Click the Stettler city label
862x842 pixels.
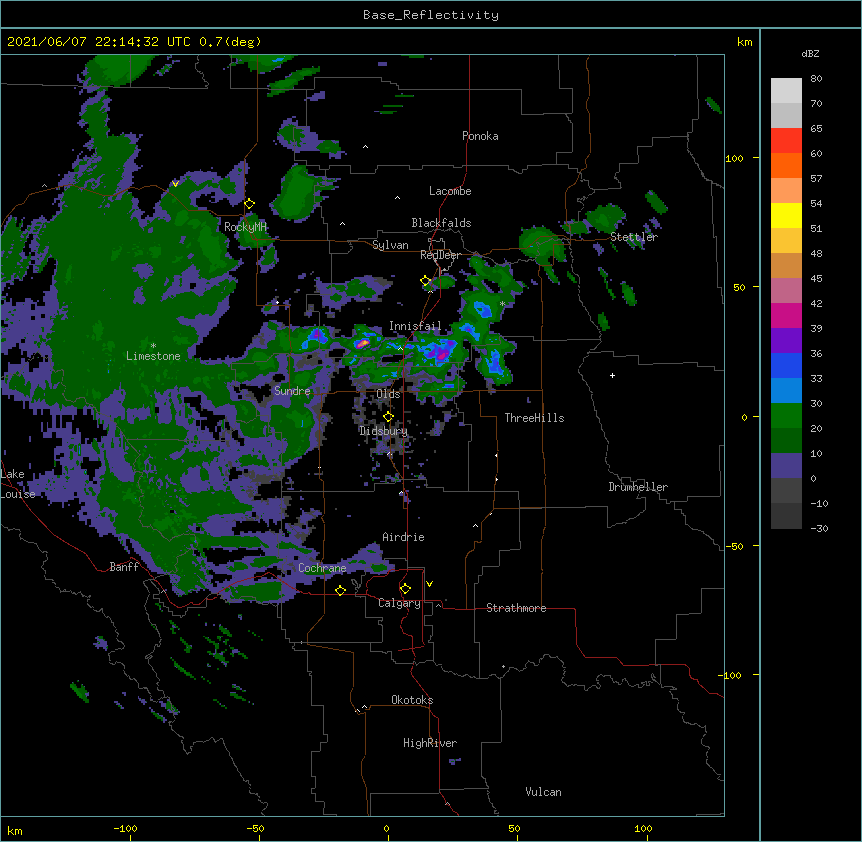[634, 237]
